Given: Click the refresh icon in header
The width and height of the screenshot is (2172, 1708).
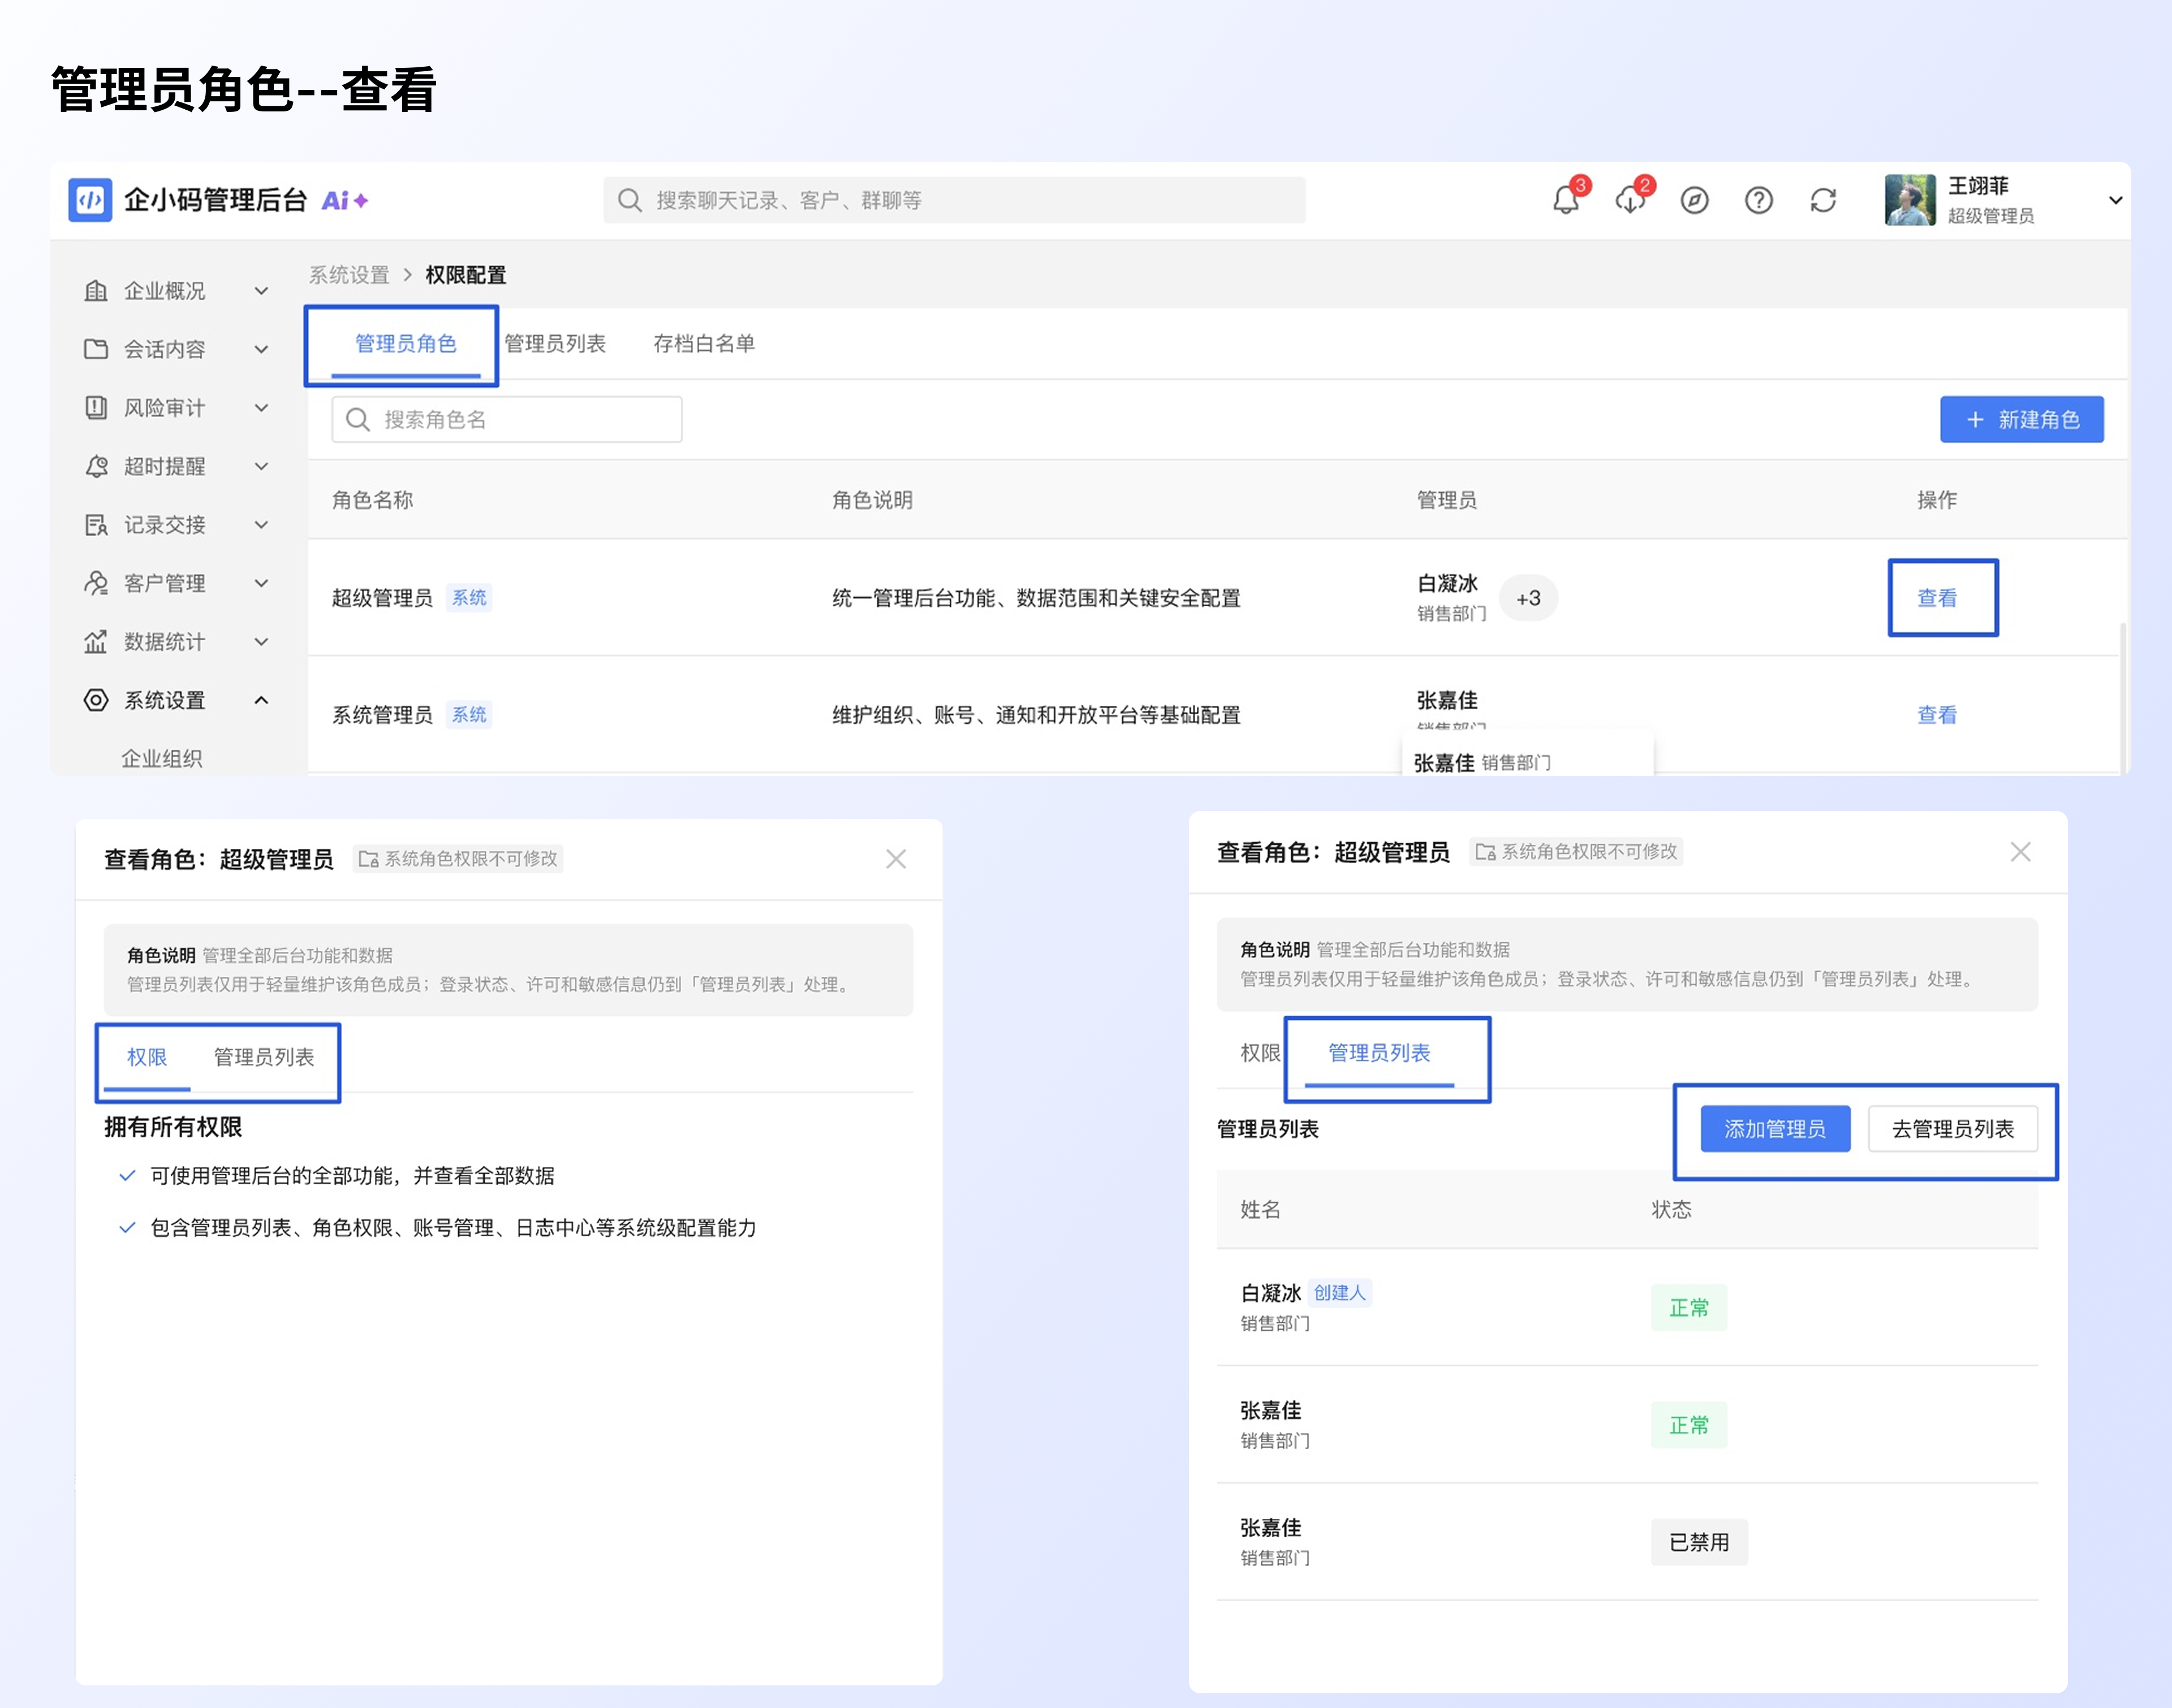Looking at the screenshot, I should click(1823, 200).
